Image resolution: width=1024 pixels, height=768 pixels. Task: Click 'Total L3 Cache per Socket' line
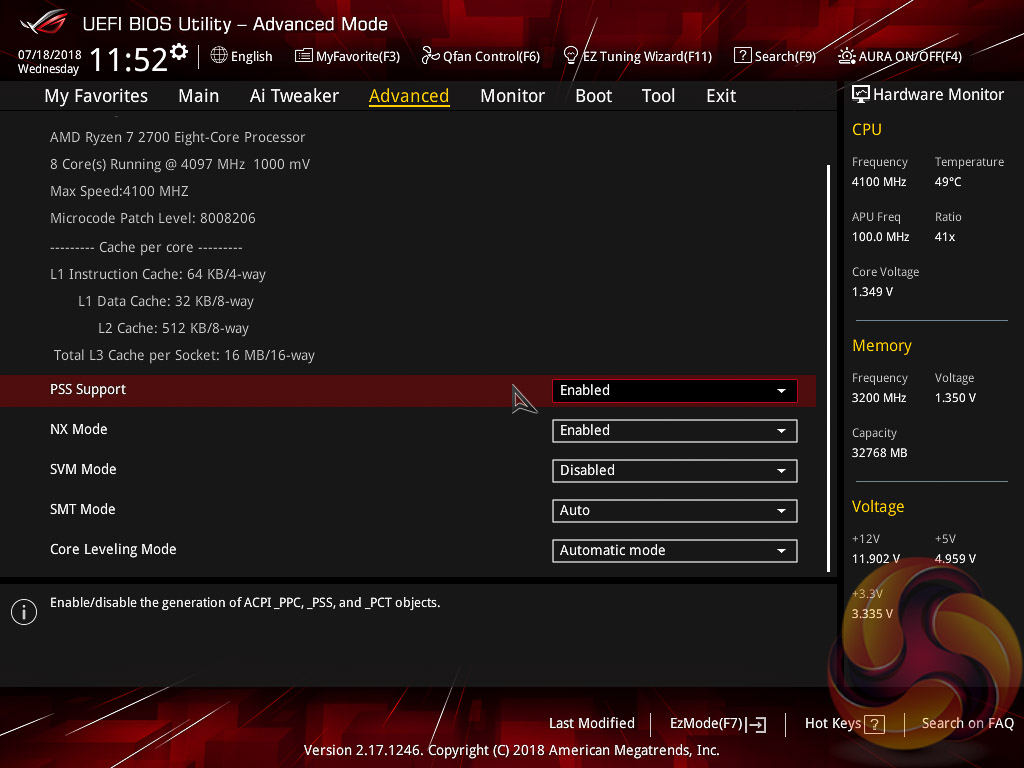(x=184, y=355)
